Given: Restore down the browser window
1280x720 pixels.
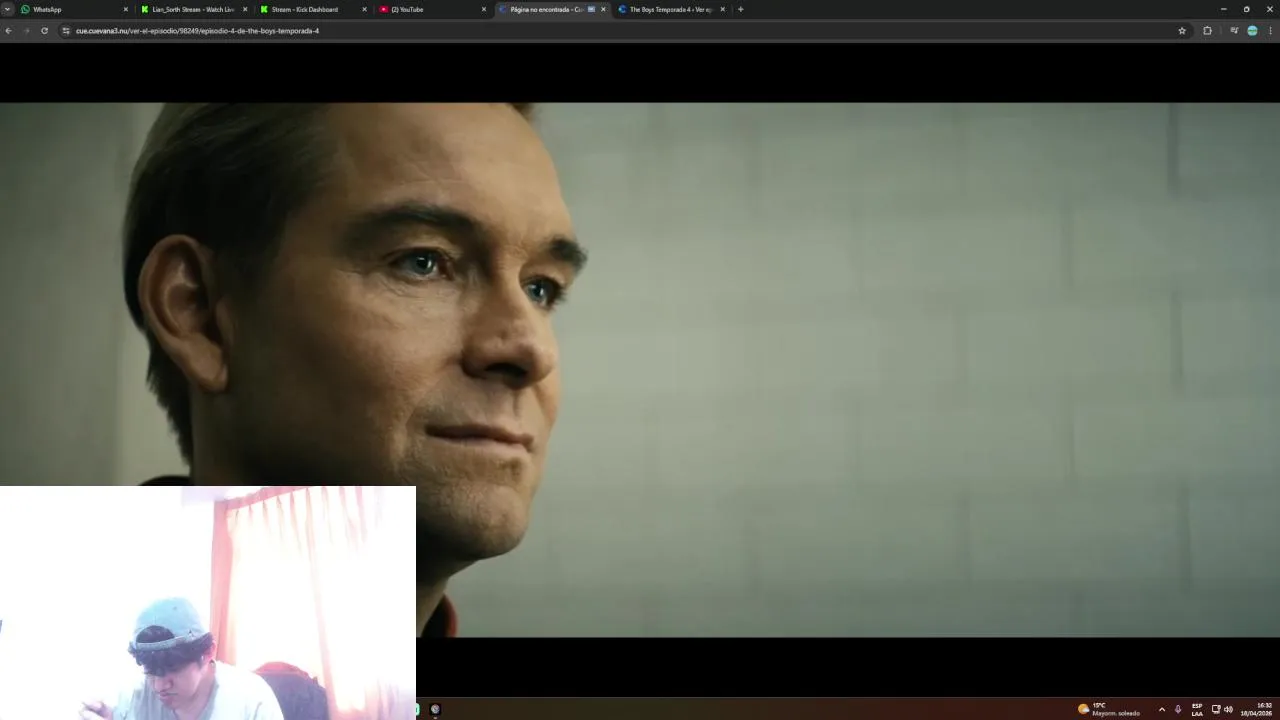Looking at the screenshot, I should tap(1246, 9).
